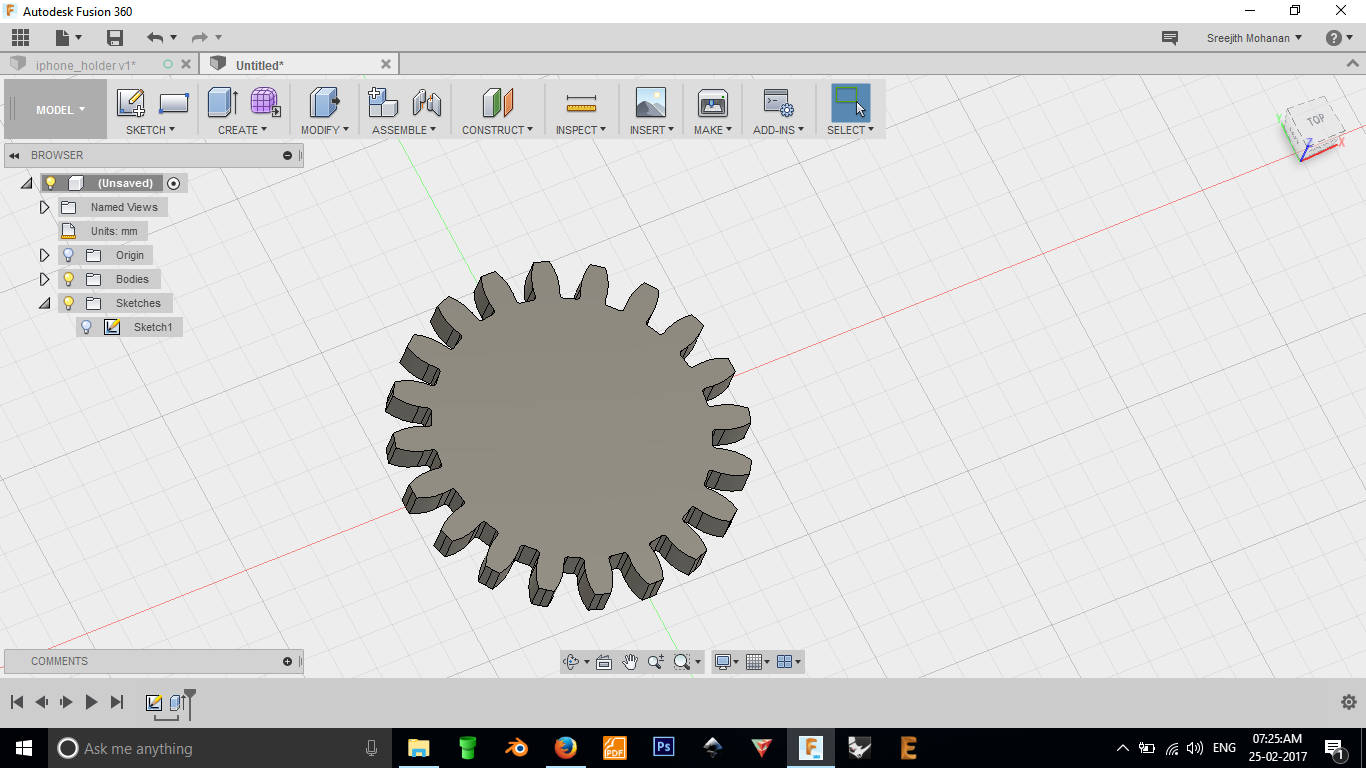The height and width of the screenshot is (768, 1366).
Task: Click the Orbit navigation icon
Action: click(x=571, y=662)
